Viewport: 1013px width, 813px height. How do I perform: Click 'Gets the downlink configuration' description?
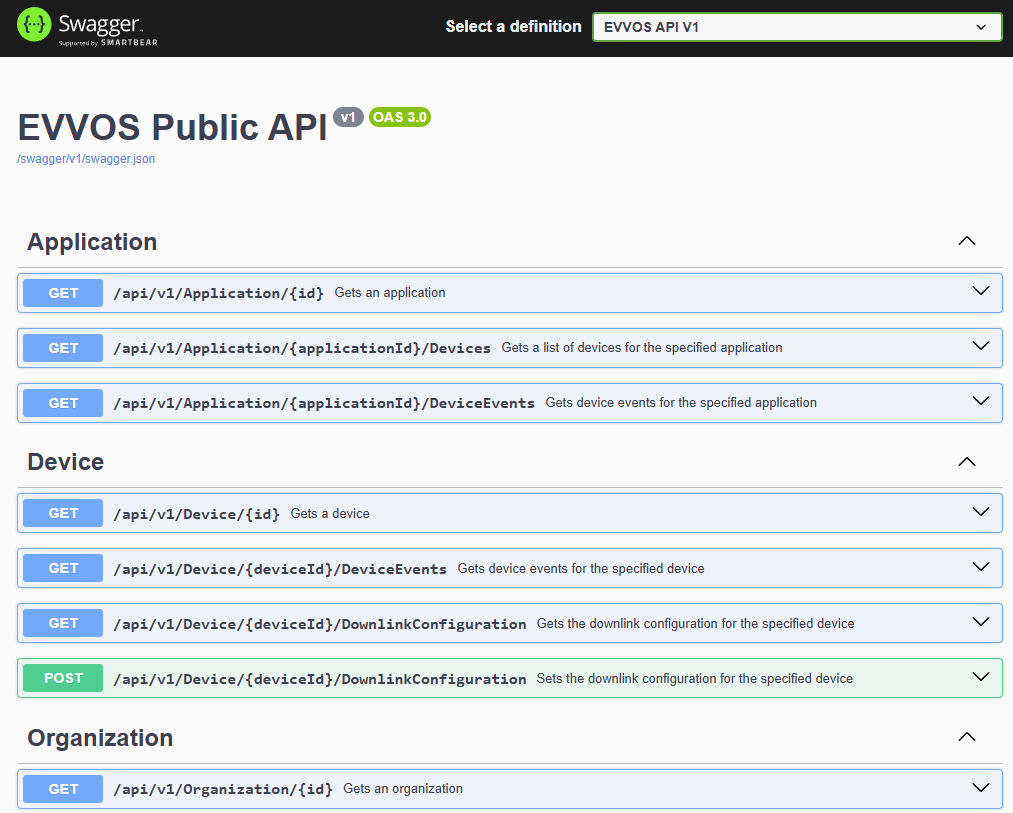(x=695, y=624)
